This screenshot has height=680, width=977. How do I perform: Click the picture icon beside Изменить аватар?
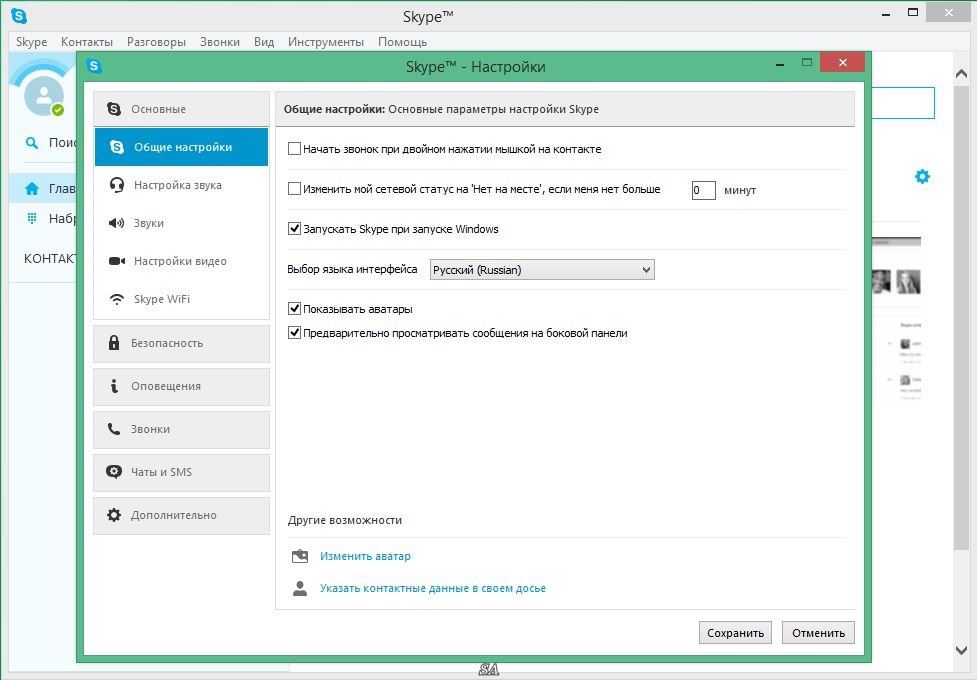tap(300, 556)
